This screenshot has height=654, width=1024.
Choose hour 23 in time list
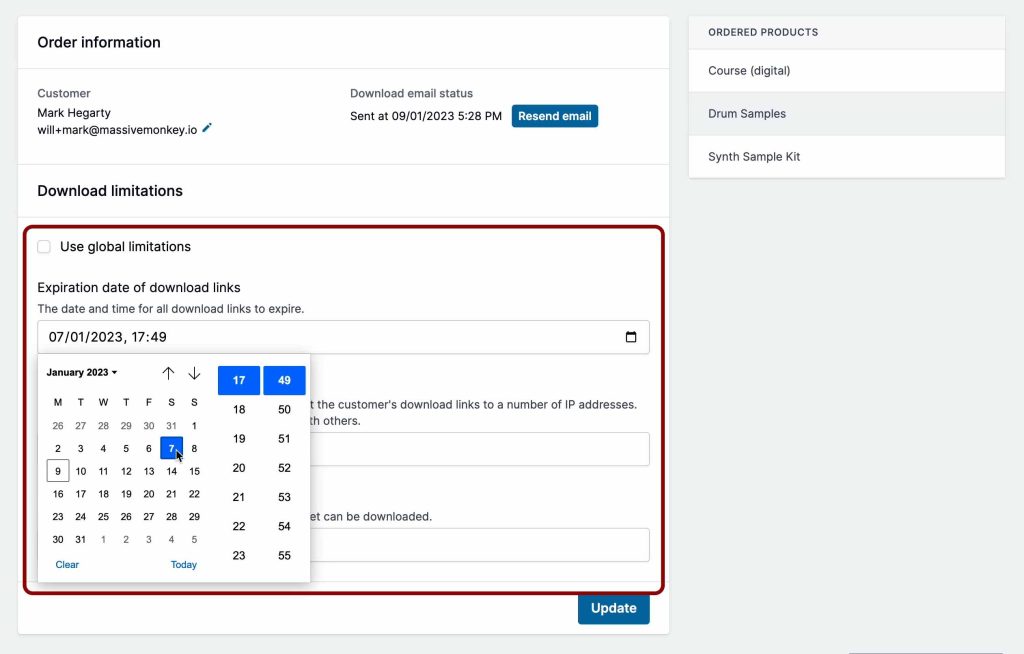pos(239,556)
